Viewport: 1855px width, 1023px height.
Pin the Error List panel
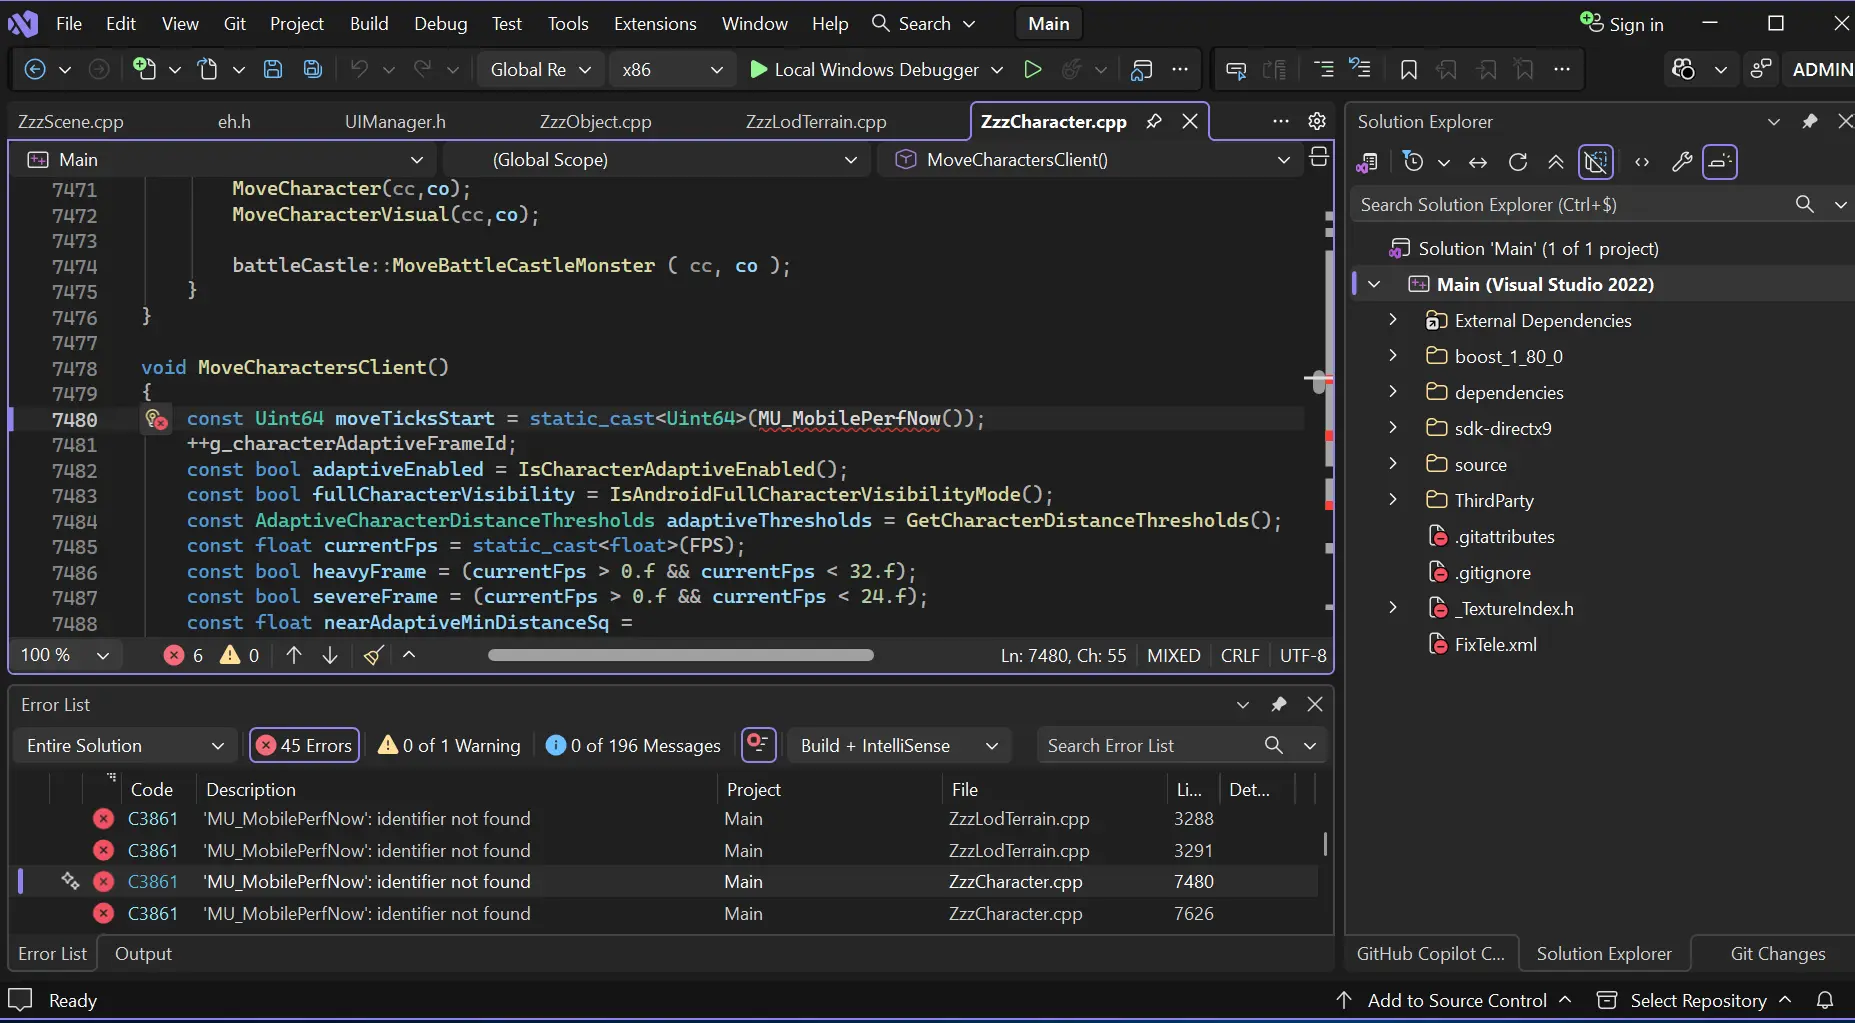pos(1279,704)
